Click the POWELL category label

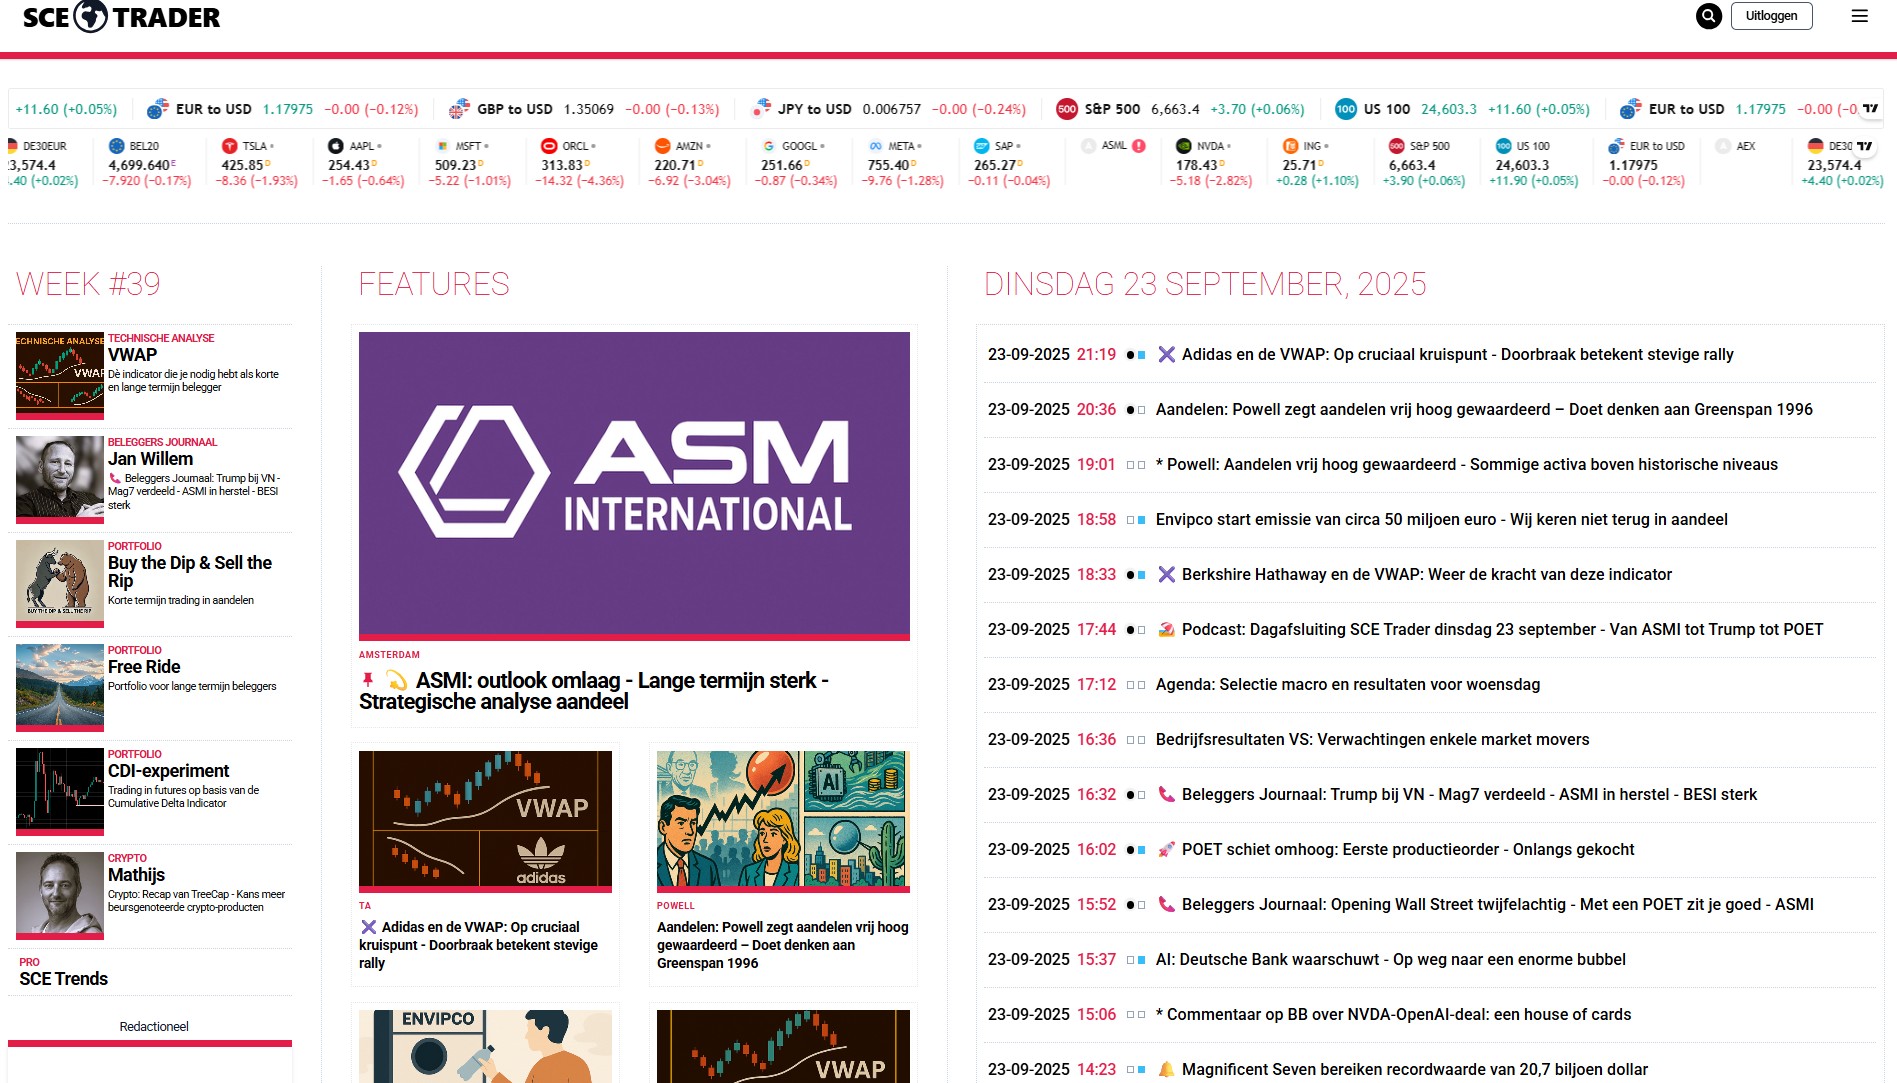pyautogui.click(x=675, y=906)
